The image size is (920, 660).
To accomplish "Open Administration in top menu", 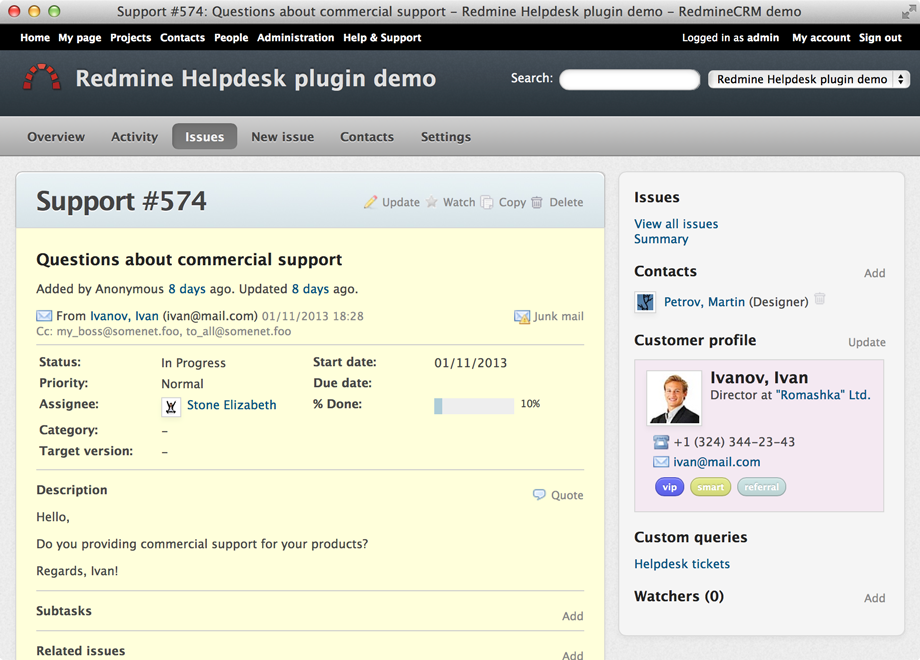I will click(295, 38).
